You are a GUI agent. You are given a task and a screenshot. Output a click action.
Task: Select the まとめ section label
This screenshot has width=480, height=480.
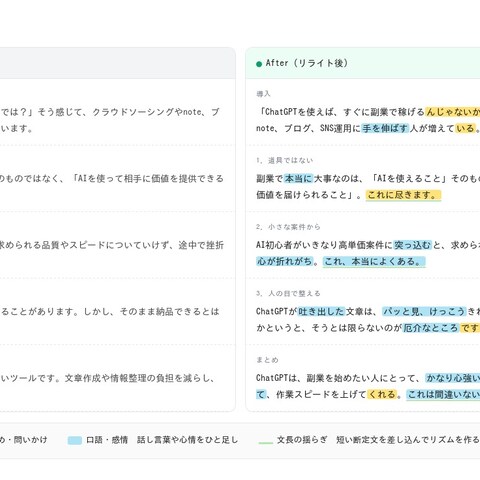pos(267,360)
